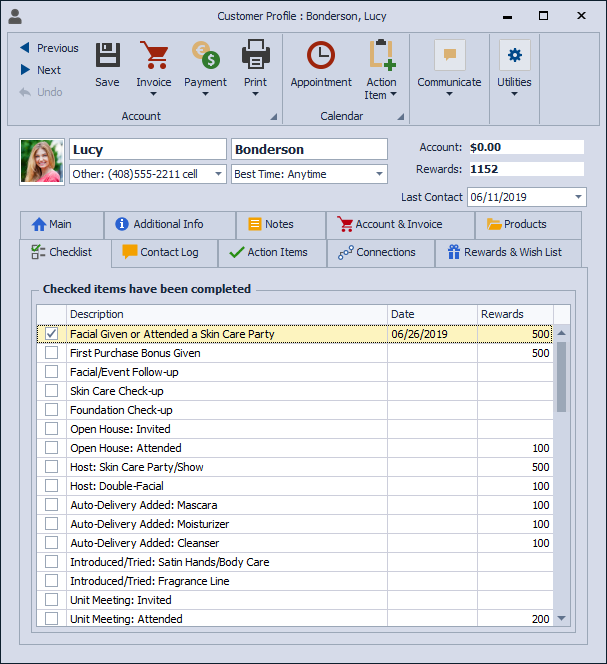Click the Rewards points field
Image resolution: width=607 pixels, height=664 pixels.
click(527, 169)
